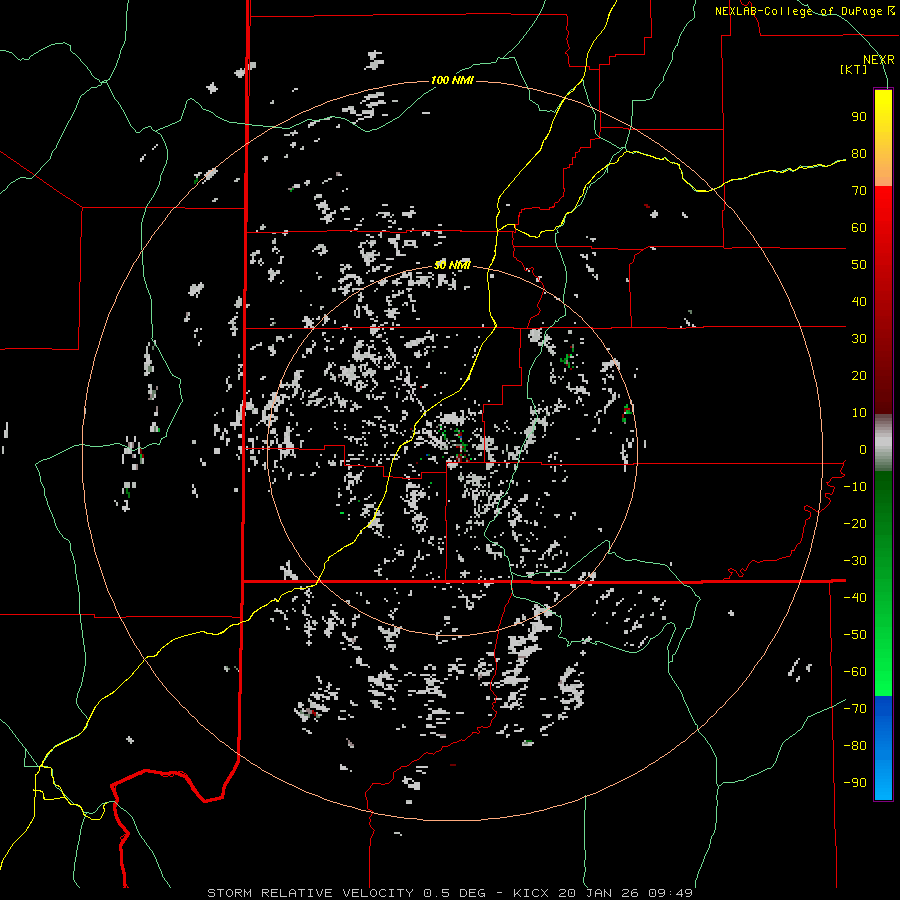This screenshot has width=900, height=900.
Task: Click the -40 value on velocity scale
Action: (x=855, y=598)
